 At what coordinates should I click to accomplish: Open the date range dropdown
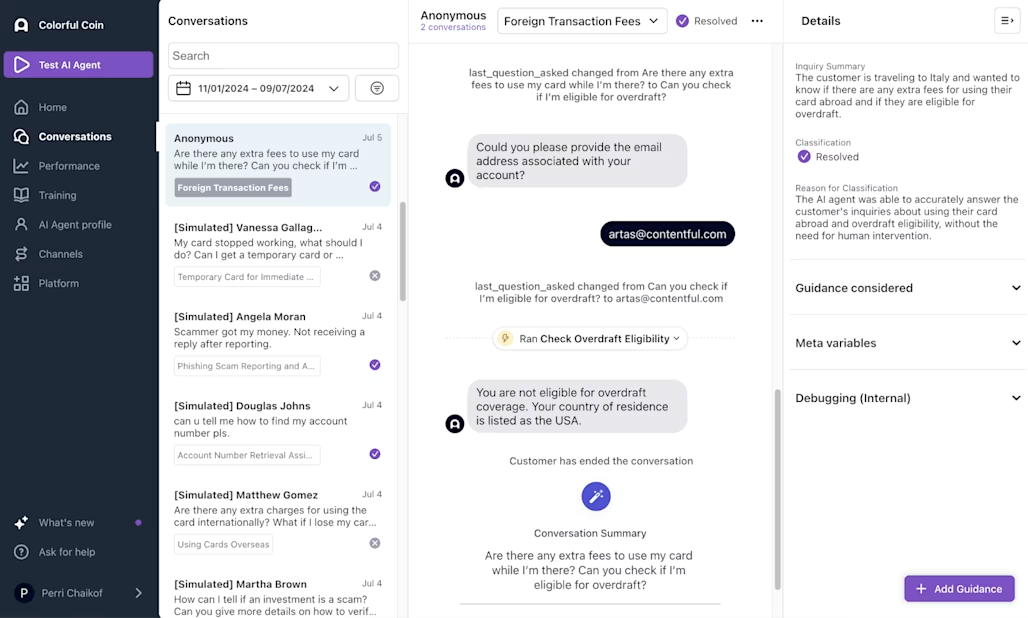(x=258, y=88)
